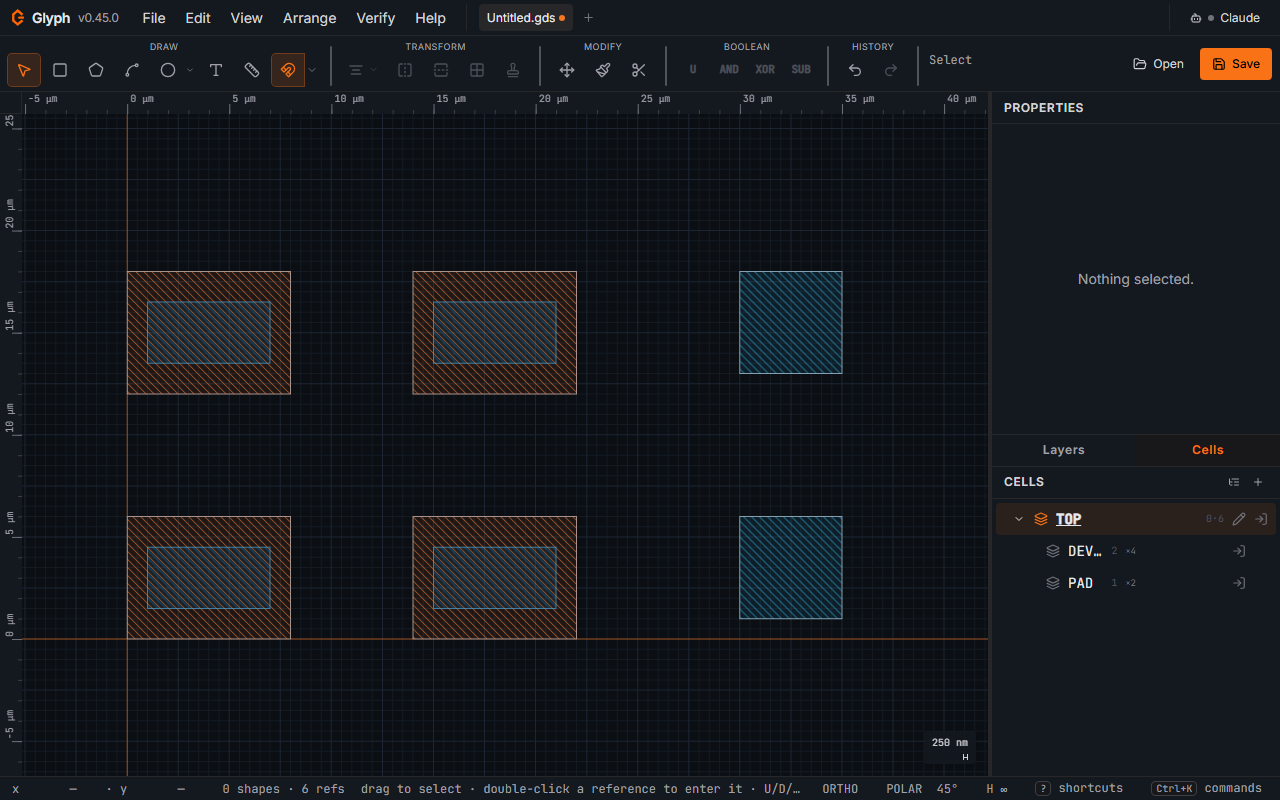The width and height of the screenshot is (1280, 800).
Task: Click the boolean AND button
Action: click(729, 70)
